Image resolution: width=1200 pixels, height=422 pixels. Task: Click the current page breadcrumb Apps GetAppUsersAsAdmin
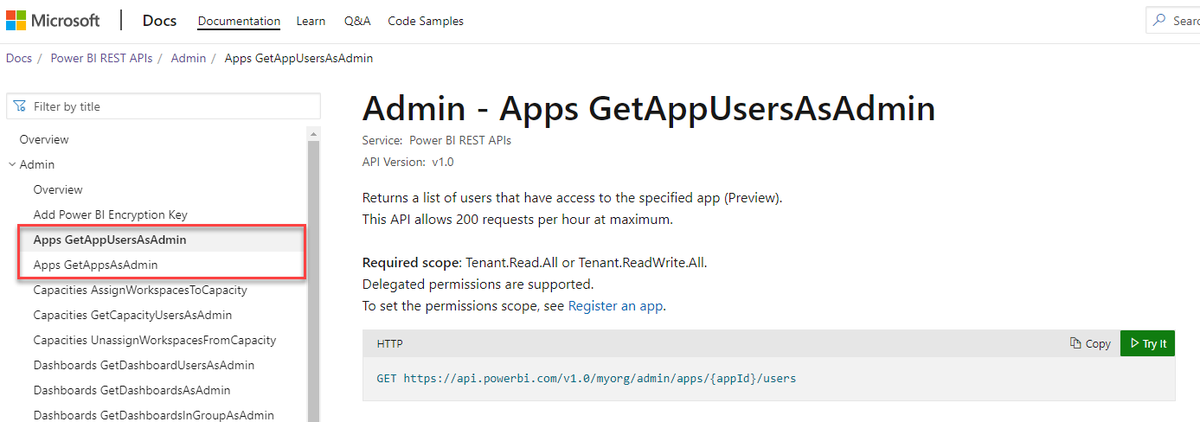coord(299,58)
